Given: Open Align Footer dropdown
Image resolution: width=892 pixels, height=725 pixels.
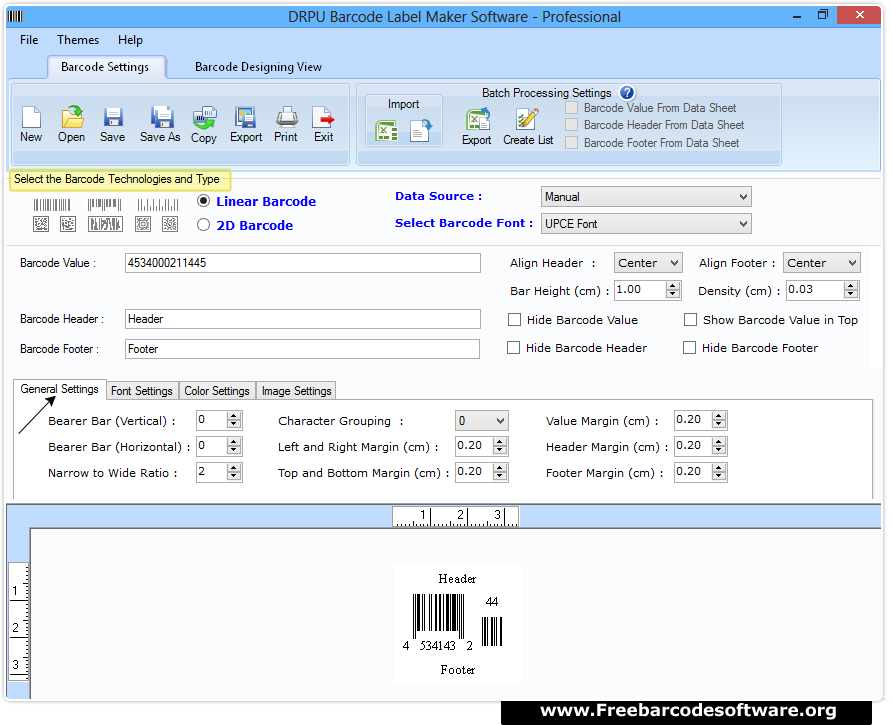Looking at the screenshot, I should point(821,263).
